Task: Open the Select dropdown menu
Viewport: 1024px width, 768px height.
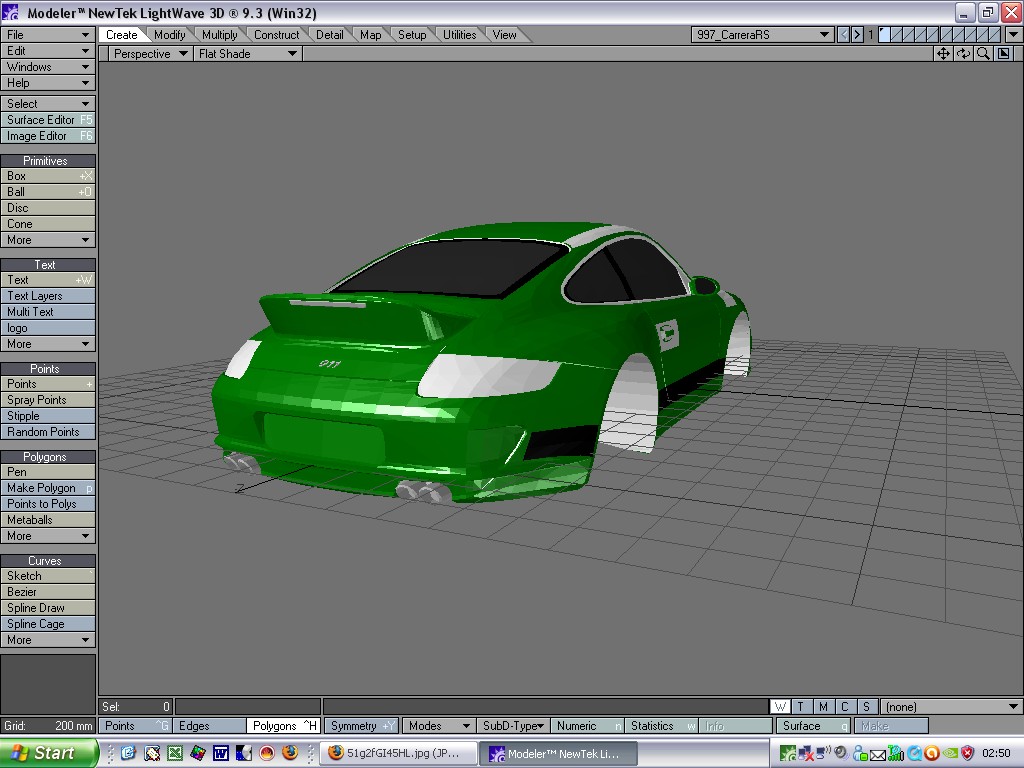Action: coord(48,104)
